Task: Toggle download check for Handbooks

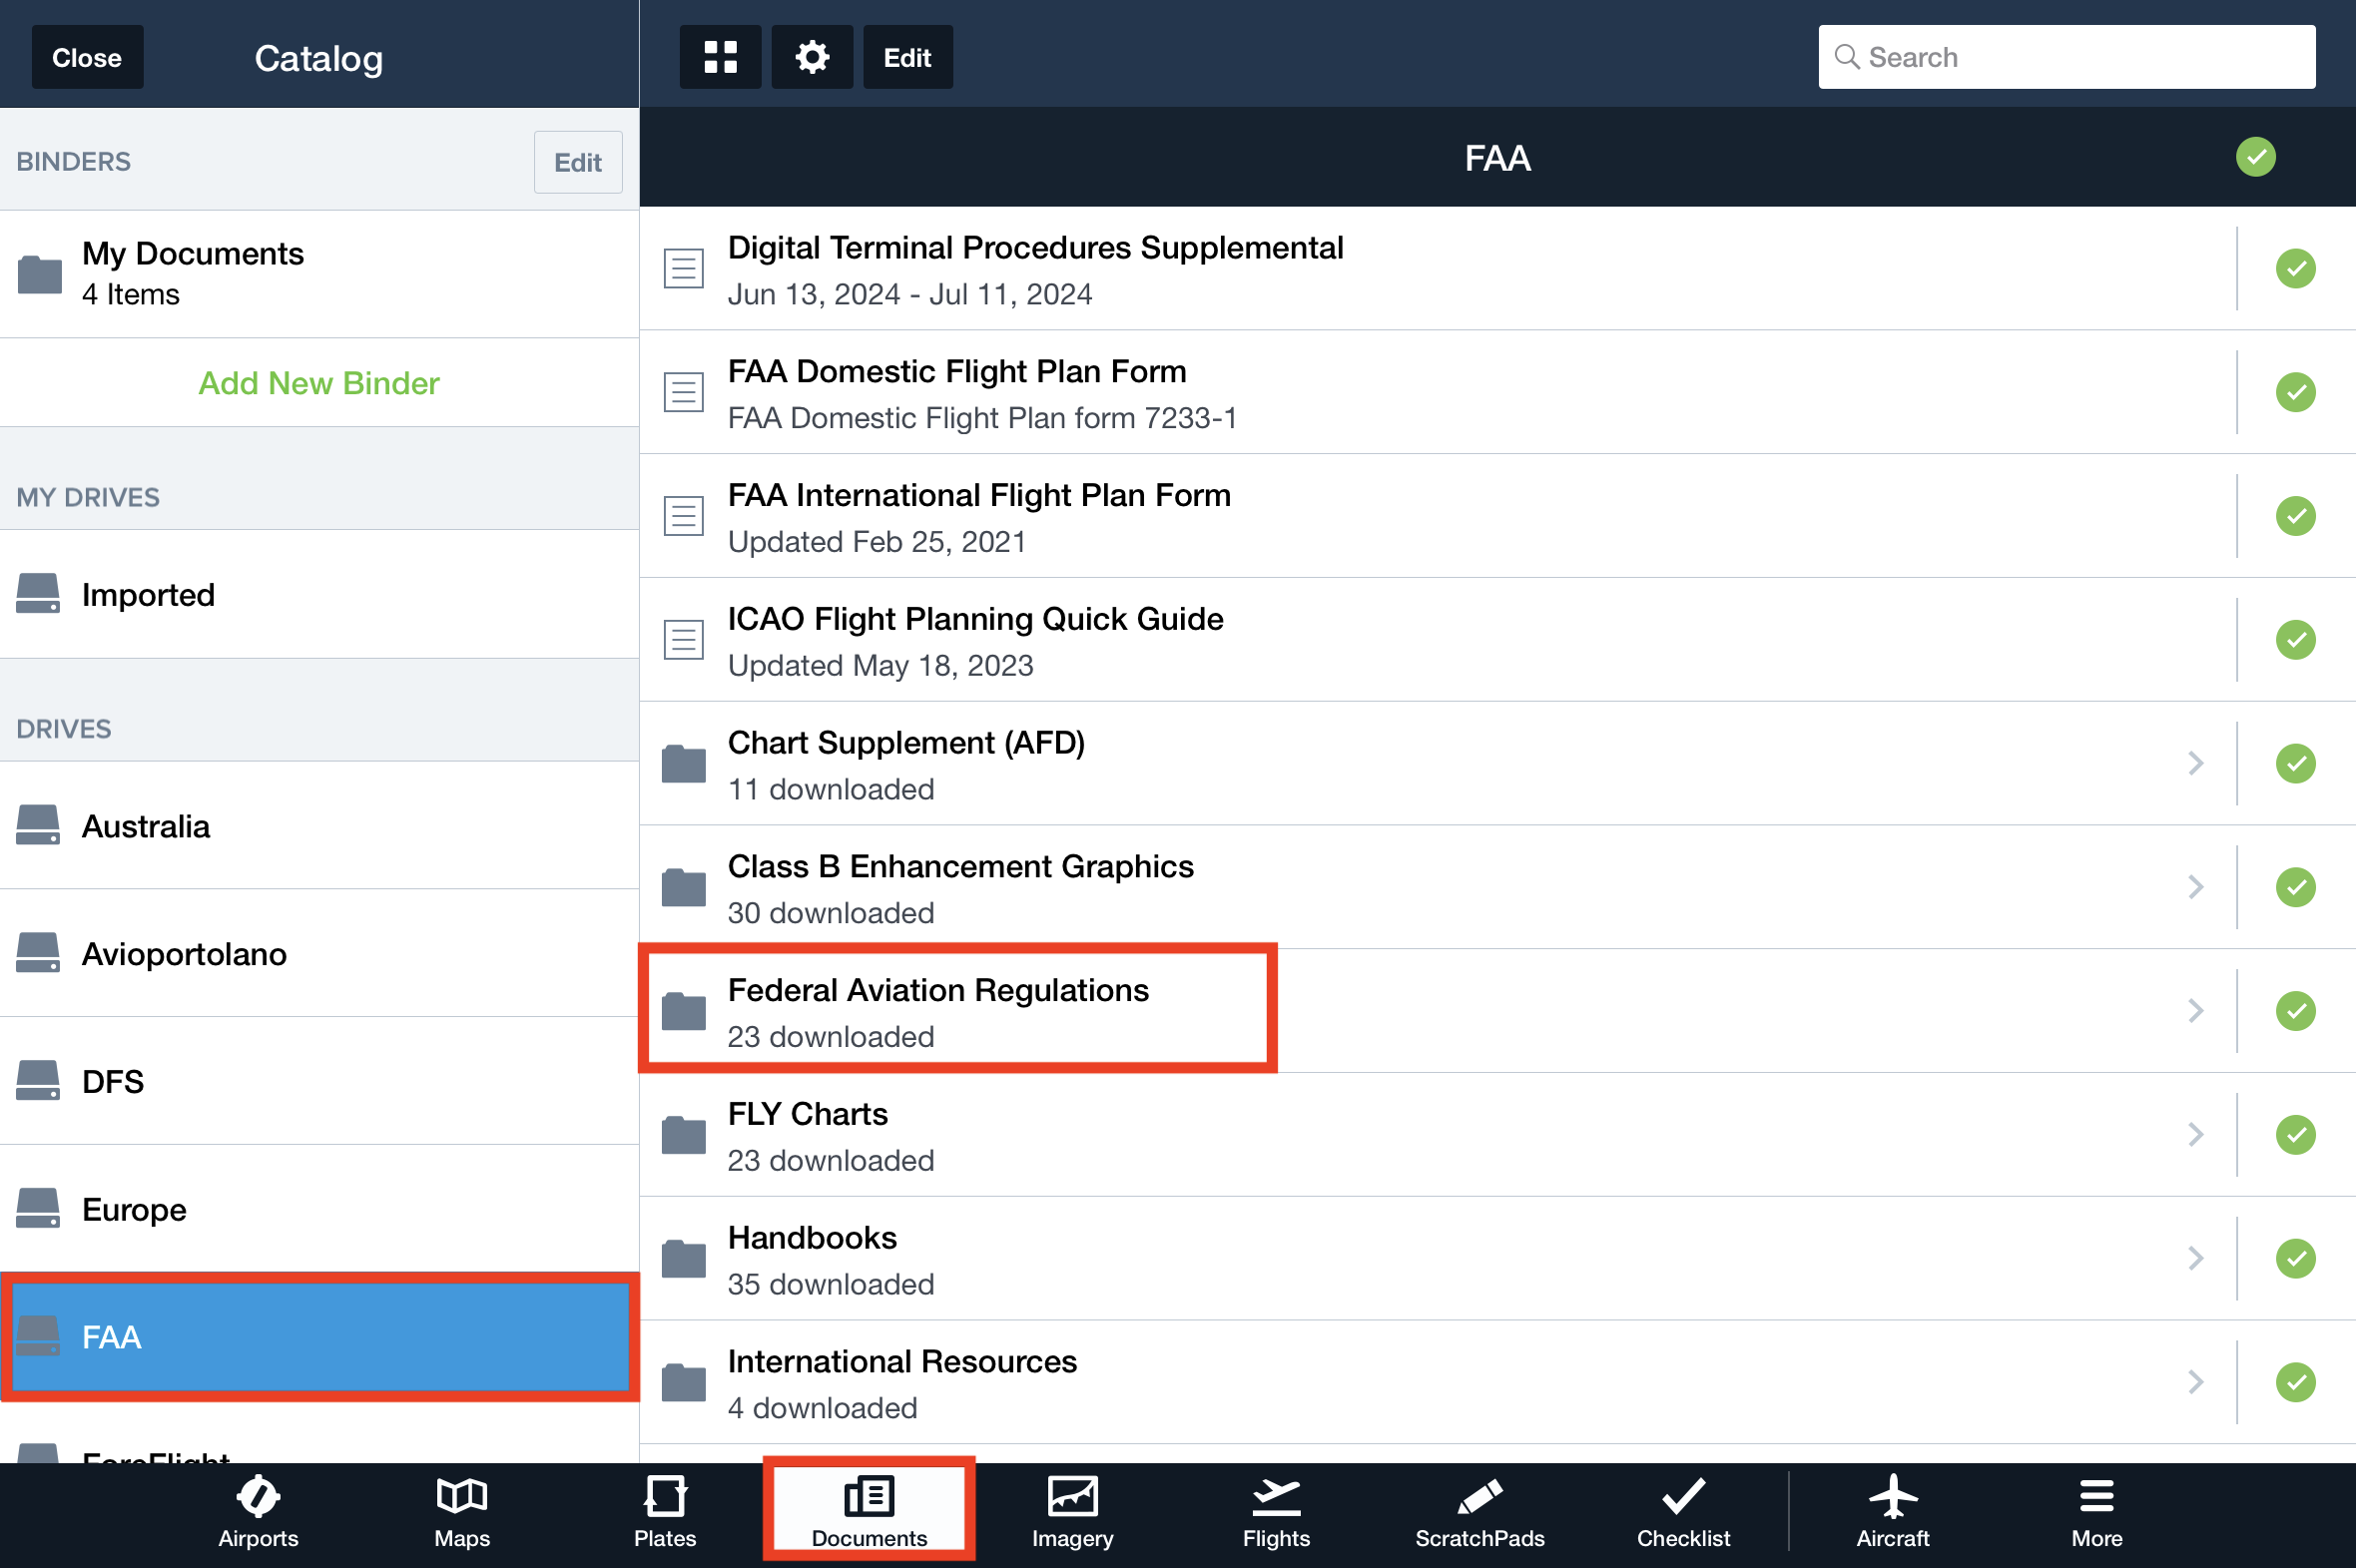Action: (x=2296, y=1259)
